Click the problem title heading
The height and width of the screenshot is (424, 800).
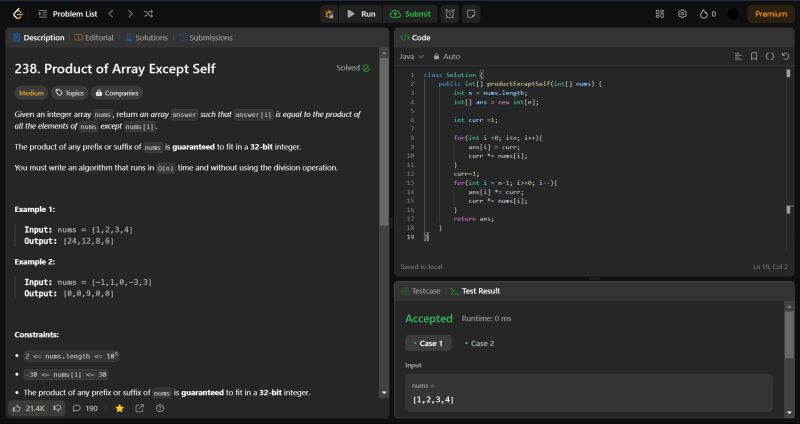[115, 69]
